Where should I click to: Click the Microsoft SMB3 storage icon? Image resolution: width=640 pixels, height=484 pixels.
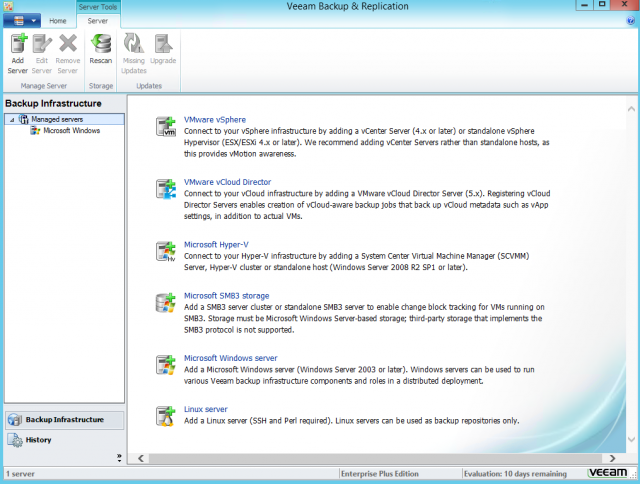click(x=165, y=302)
